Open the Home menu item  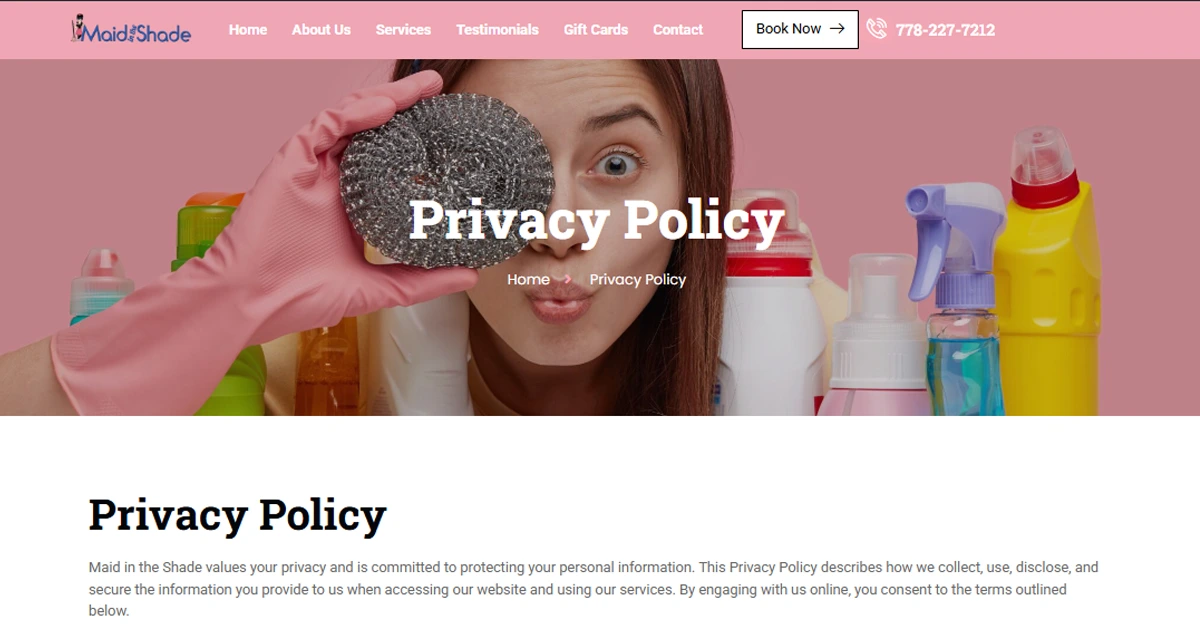point(248,30)
